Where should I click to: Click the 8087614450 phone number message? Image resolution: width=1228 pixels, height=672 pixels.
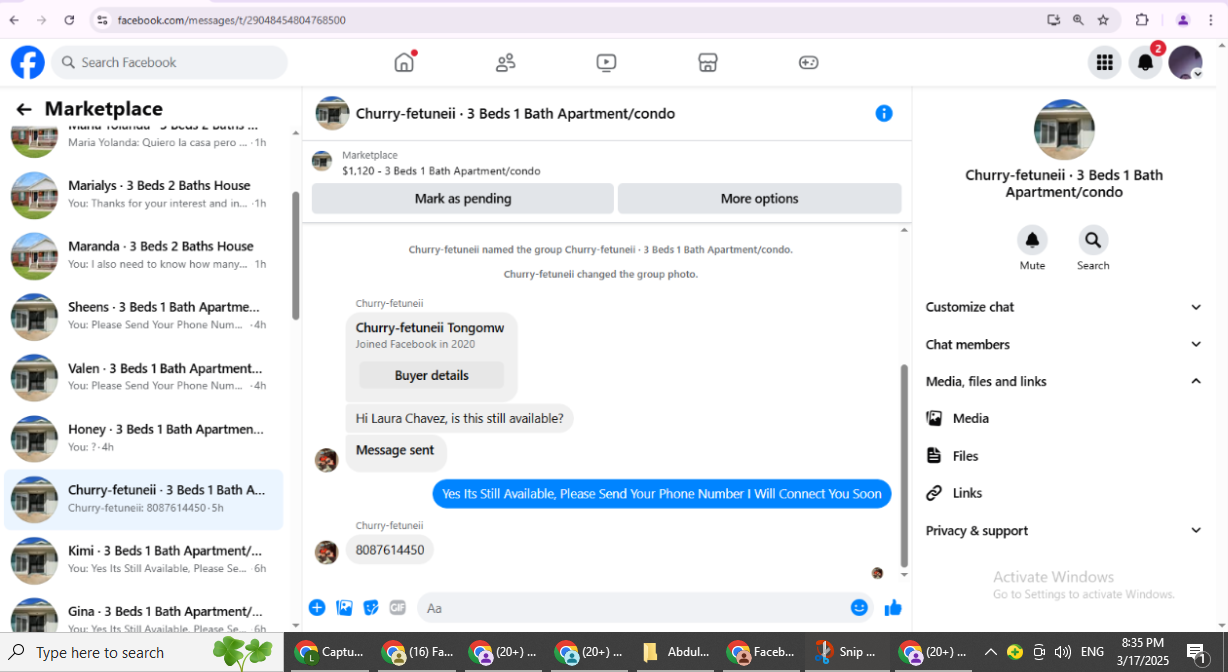click(390, 550)
